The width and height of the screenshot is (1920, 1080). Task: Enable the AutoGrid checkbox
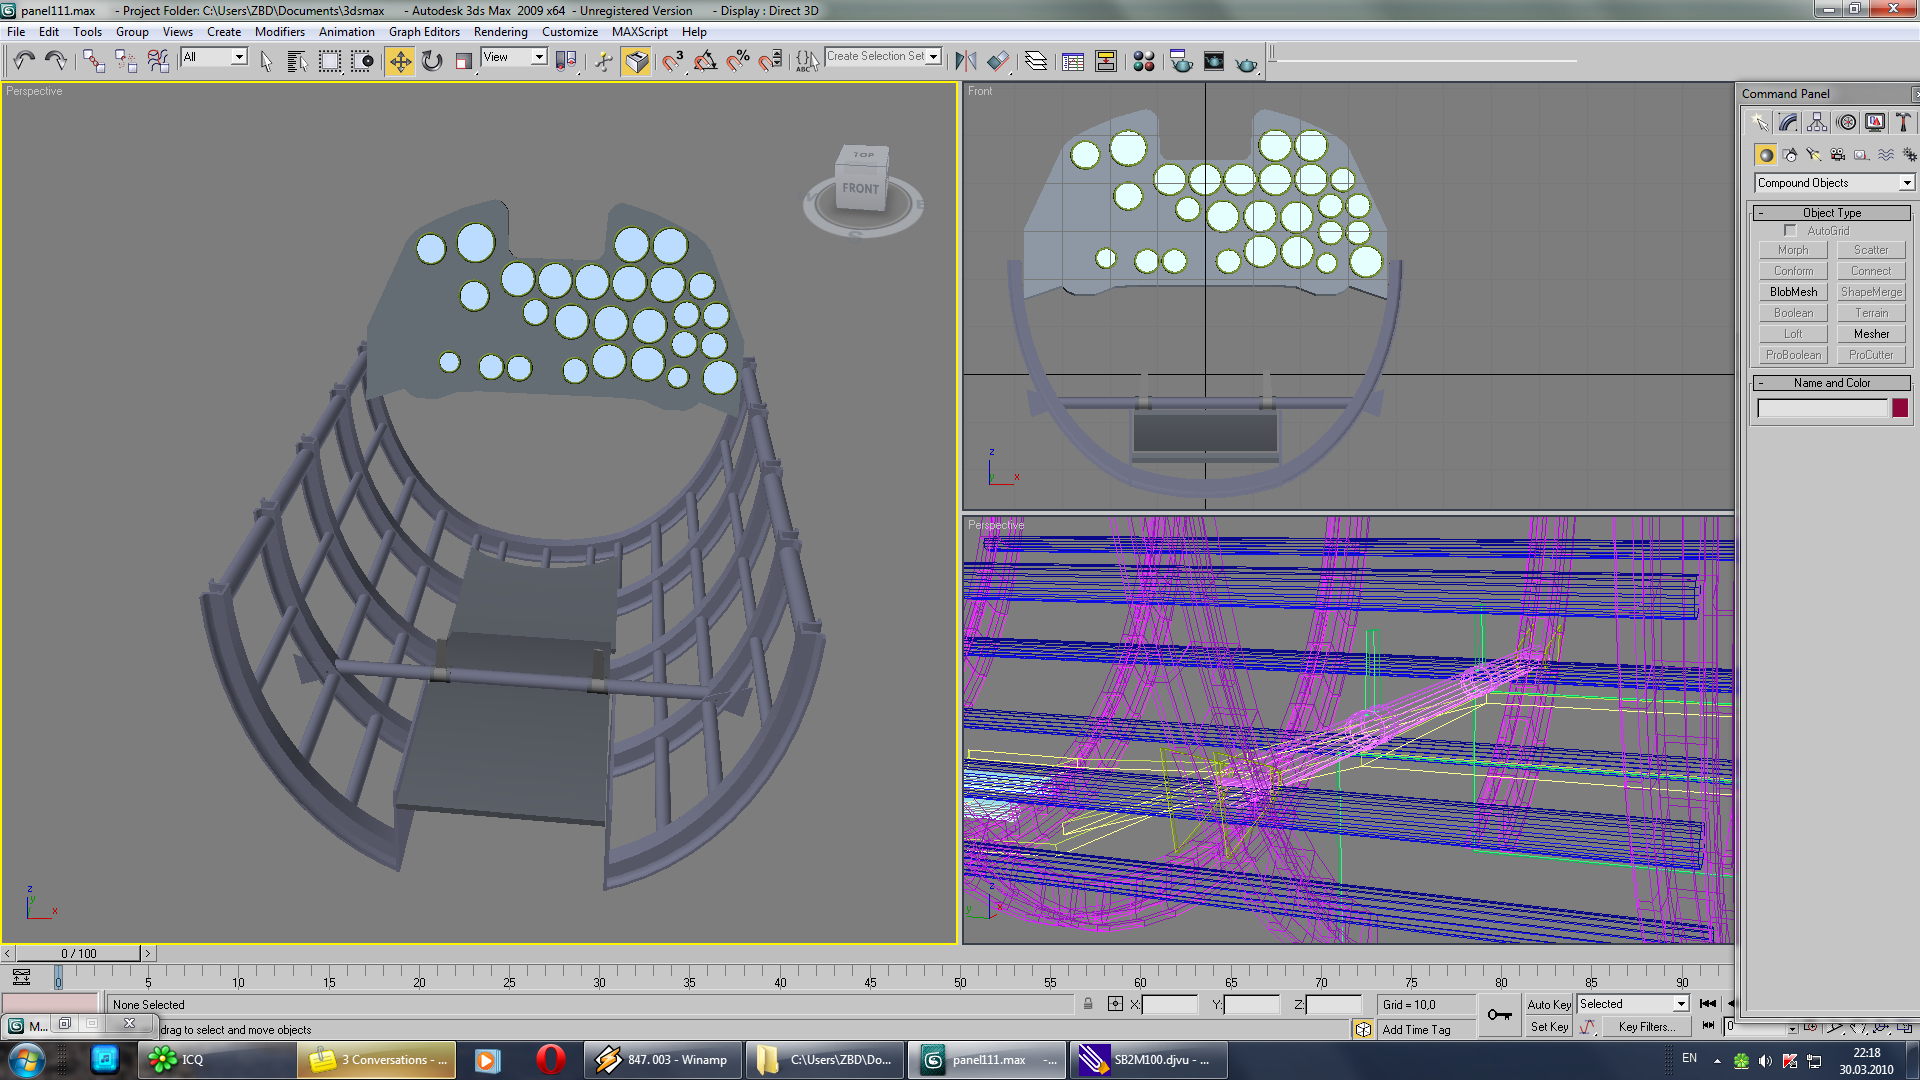click(x=1790, y=231)
